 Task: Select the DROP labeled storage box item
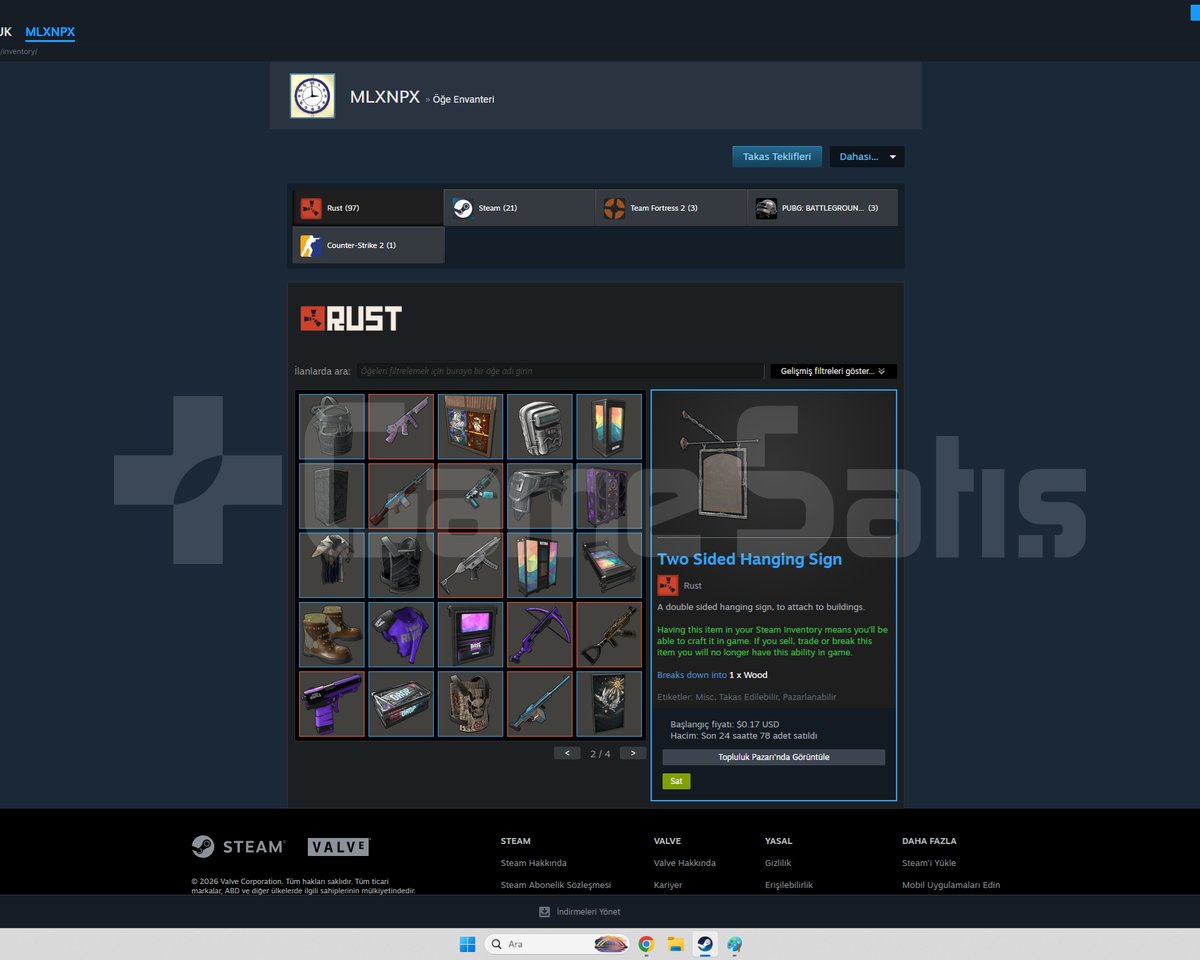401,704
